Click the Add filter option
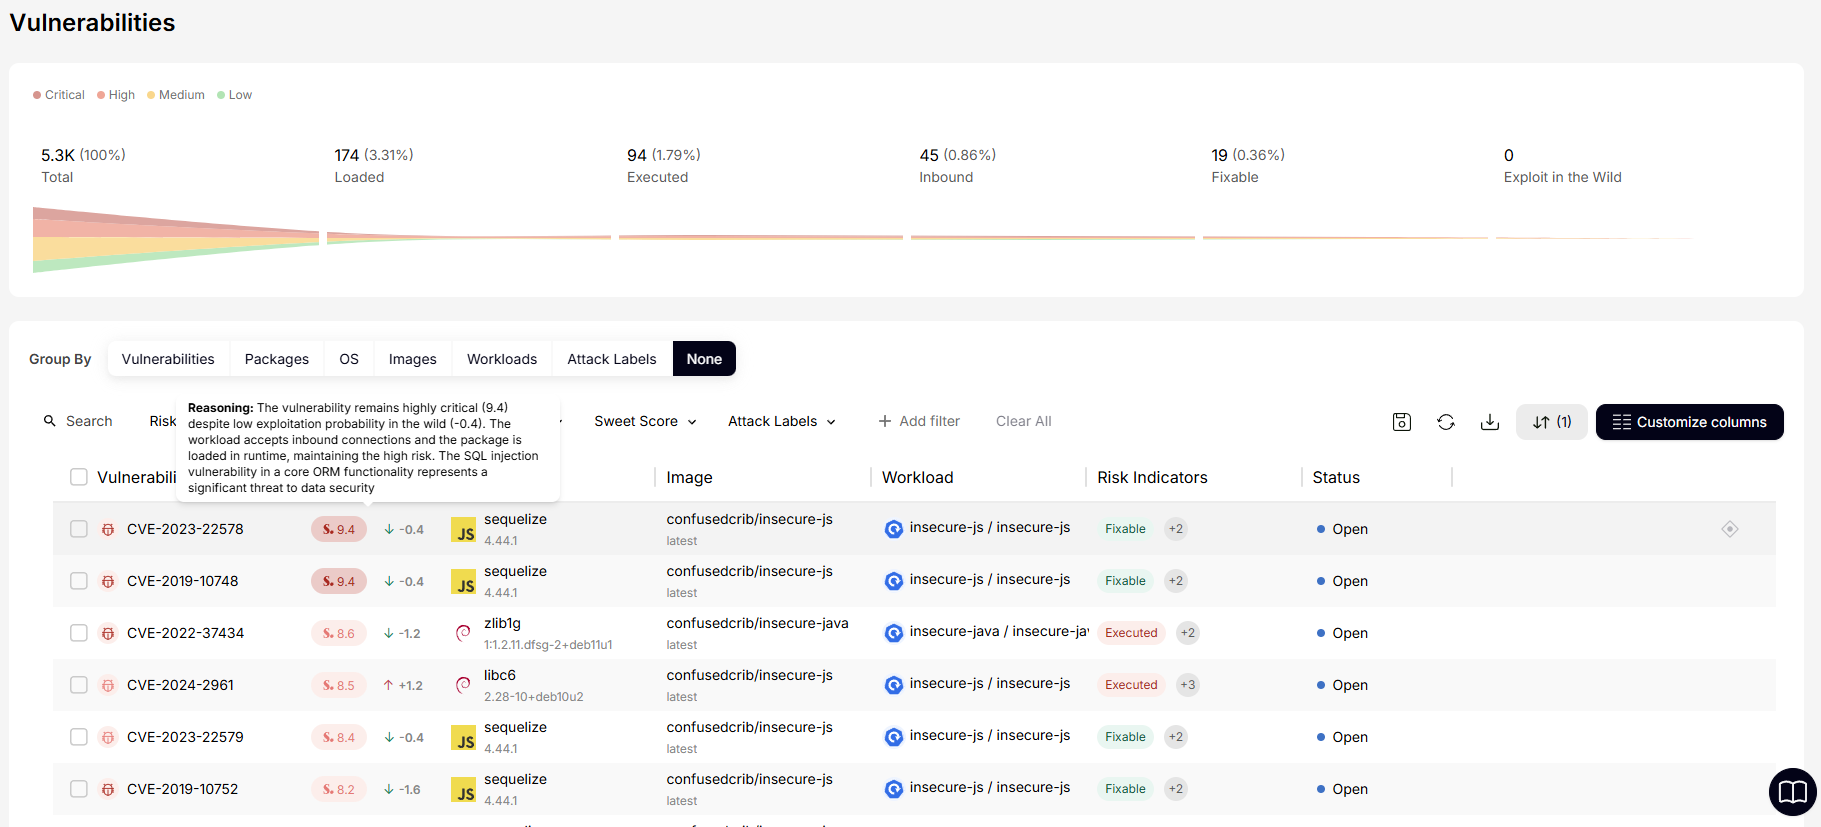The width and height of the screenshot is (1821, 827). (919, 421)
